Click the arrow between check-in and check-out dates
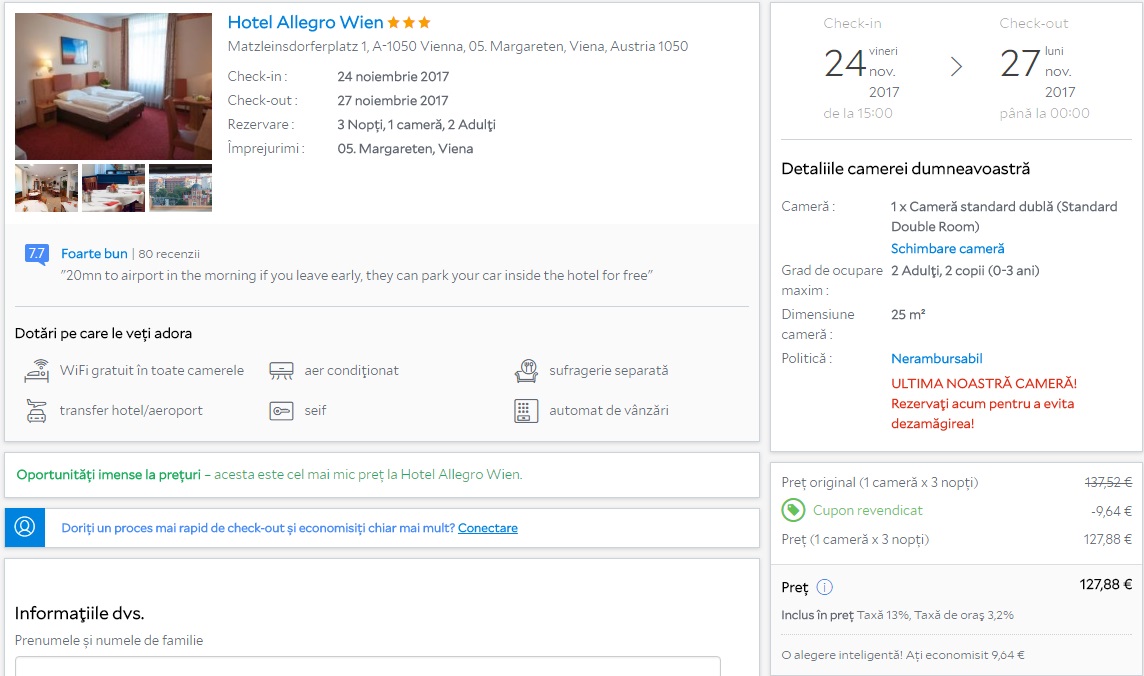This screenshot has width=1144, height=676. click(956, 67)
